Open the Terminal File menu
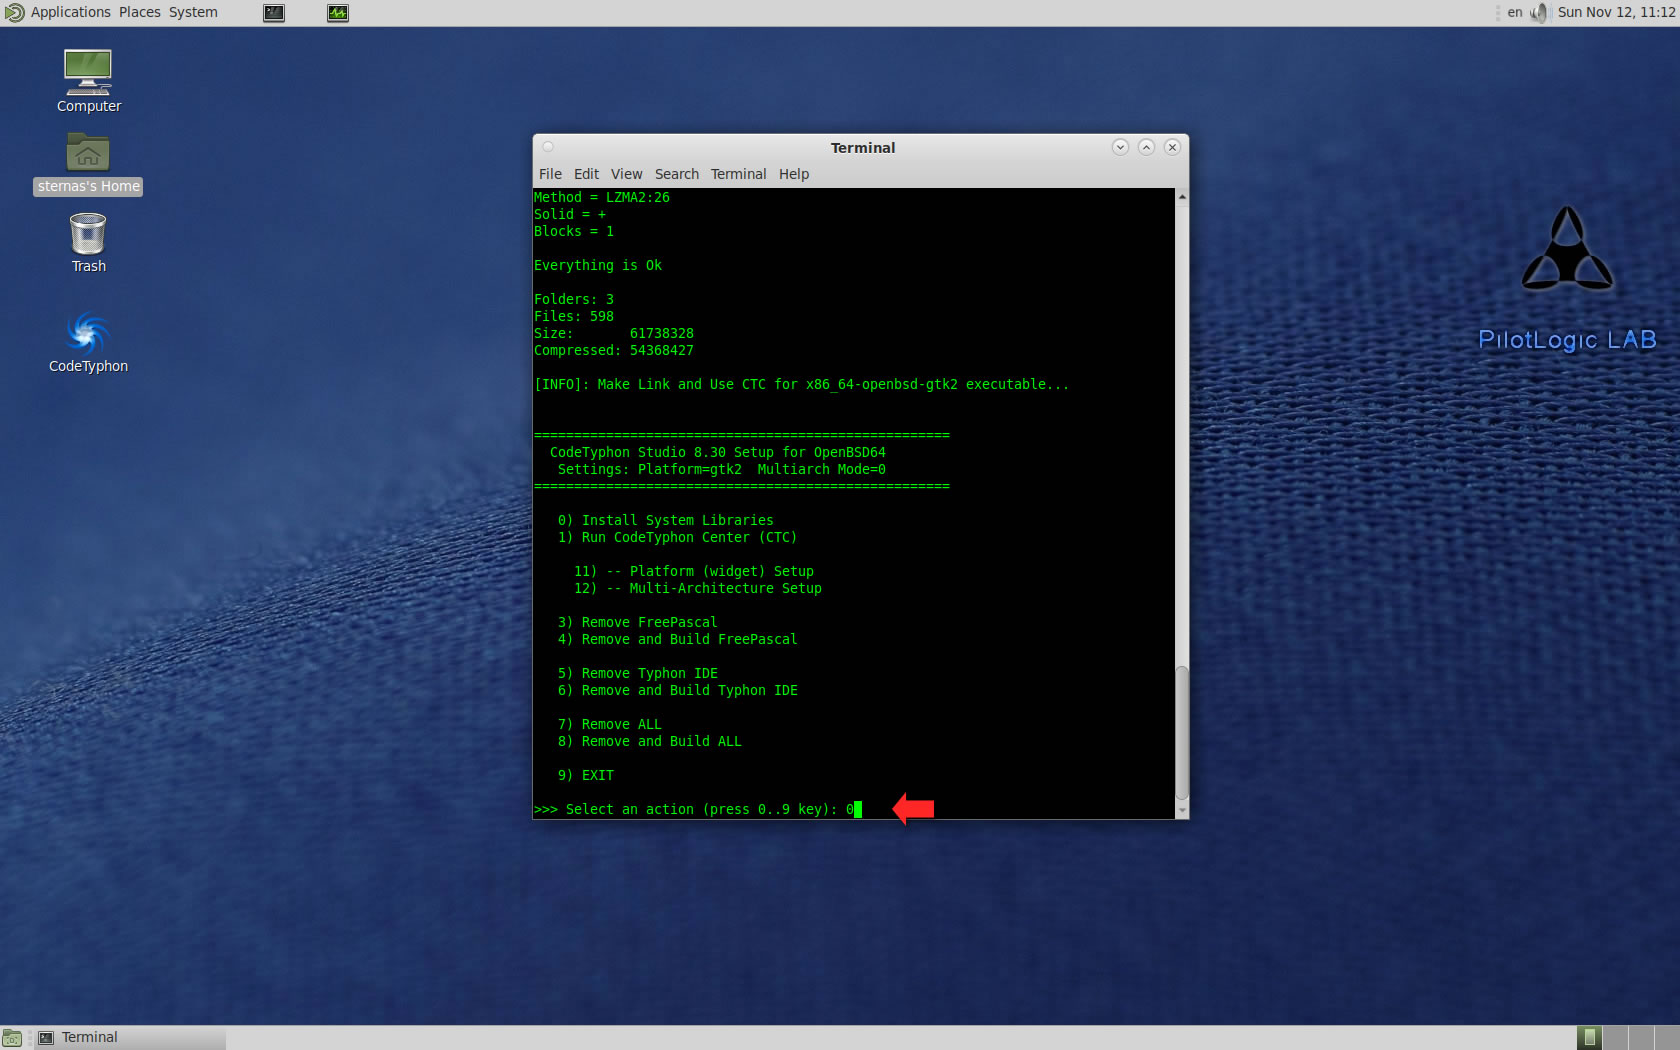 click(550, 174)
